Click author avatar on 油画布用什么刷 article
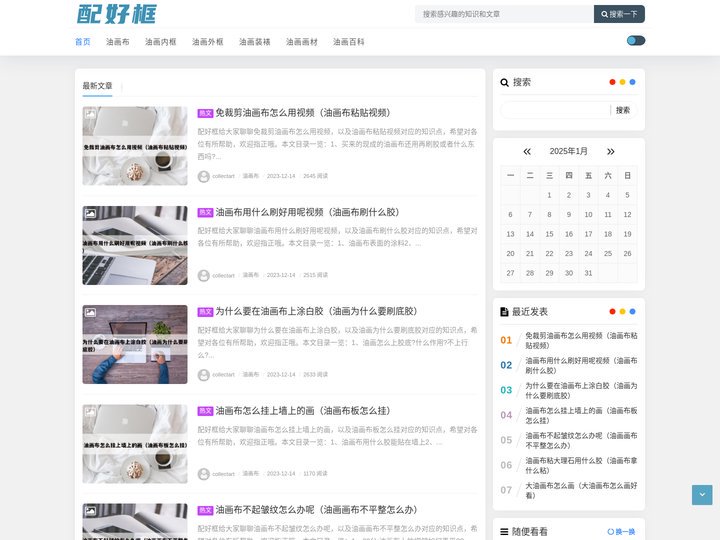720x540 pixels. click(x=203, y=276)
